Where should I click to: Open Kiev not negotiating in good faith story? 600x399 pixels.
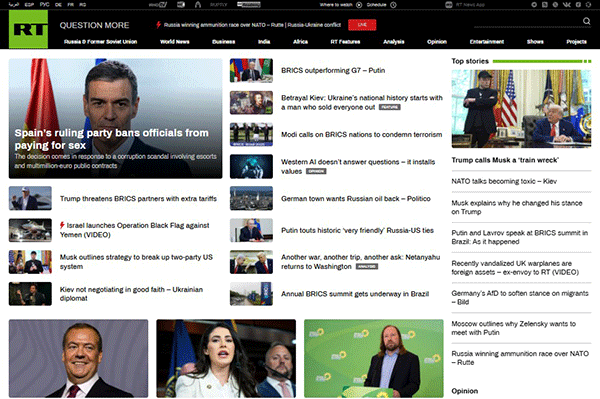click(x=131, y=294)
